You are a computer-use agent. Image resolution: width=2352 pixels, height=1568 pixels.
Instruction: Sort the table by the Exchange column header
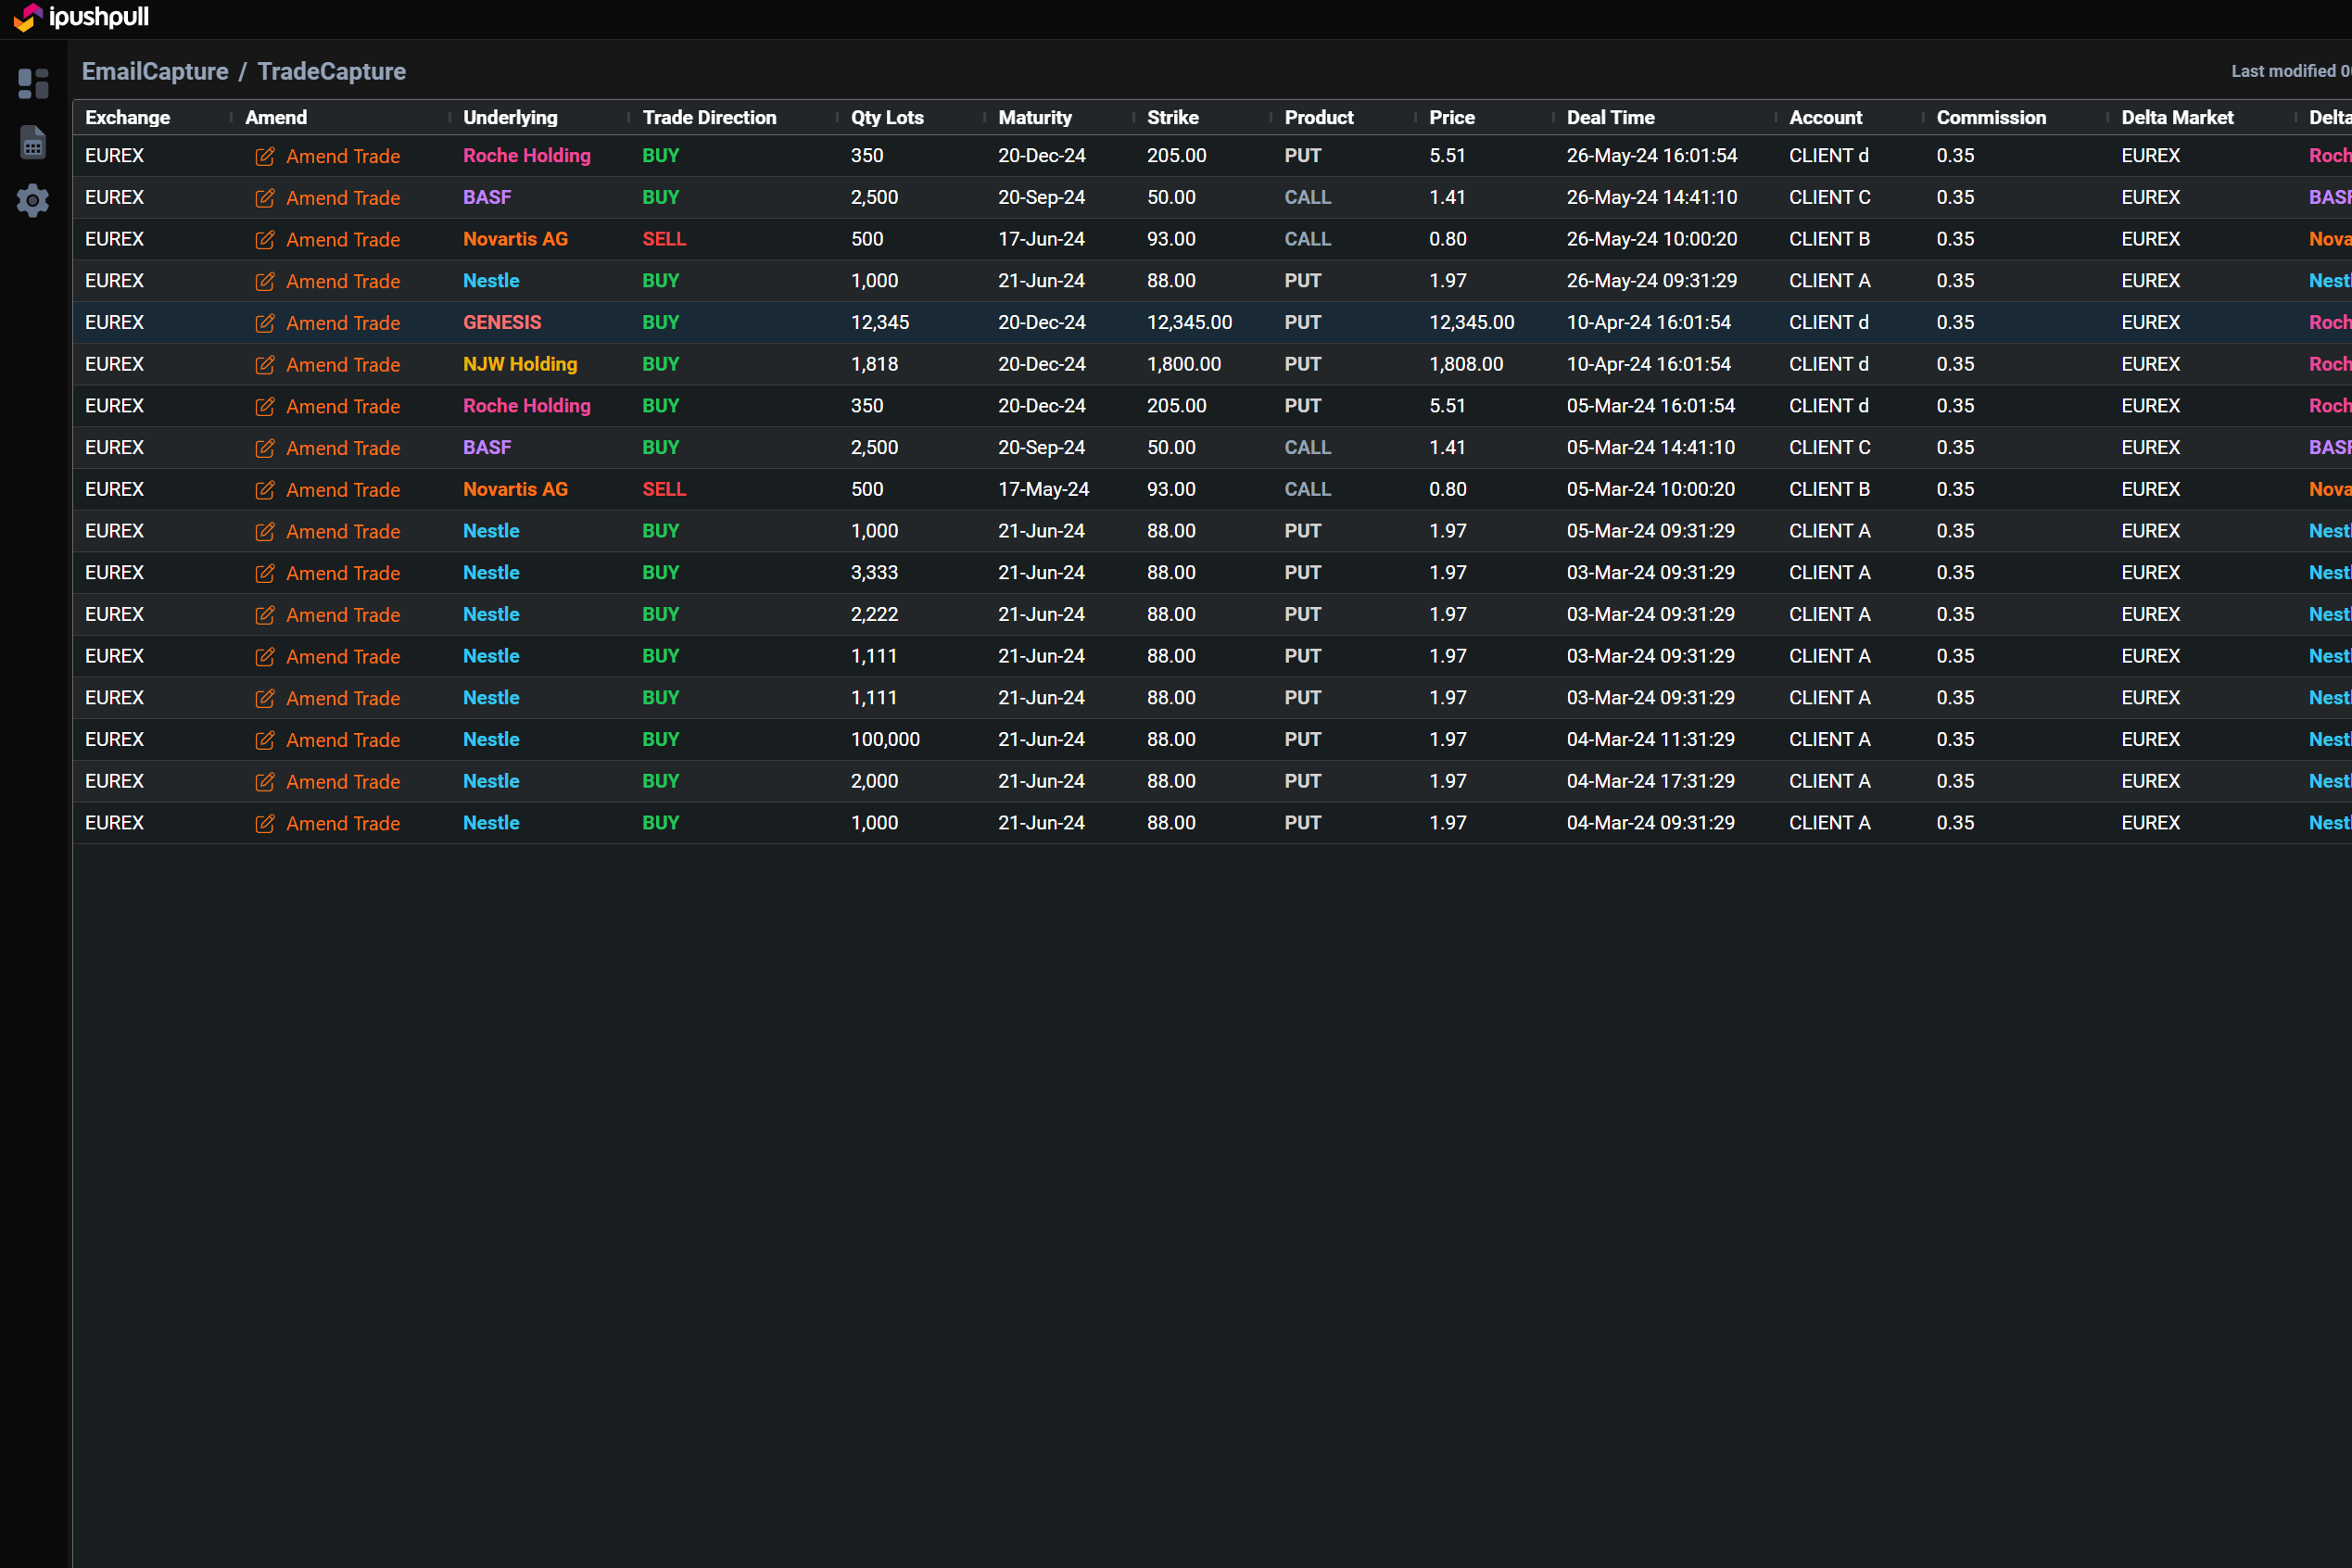[x=128, y=117]
